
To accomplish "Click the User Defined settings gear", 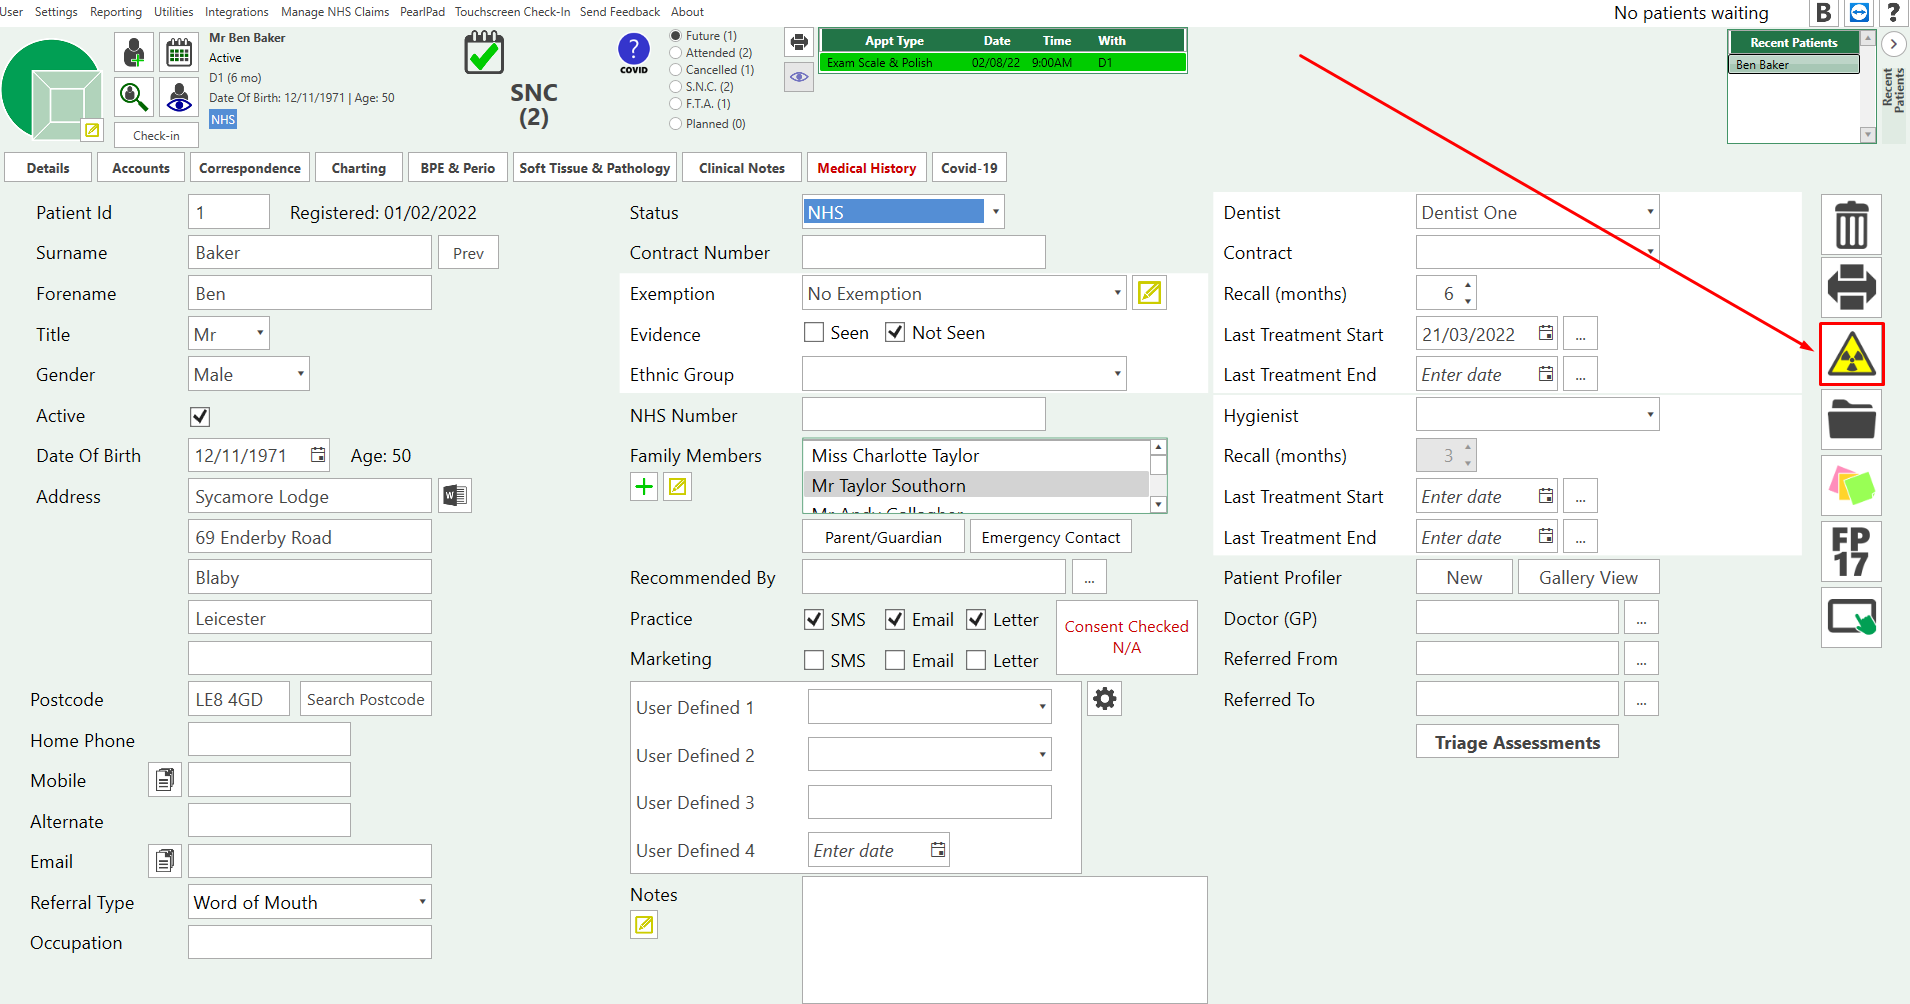I will point(1104,698).
